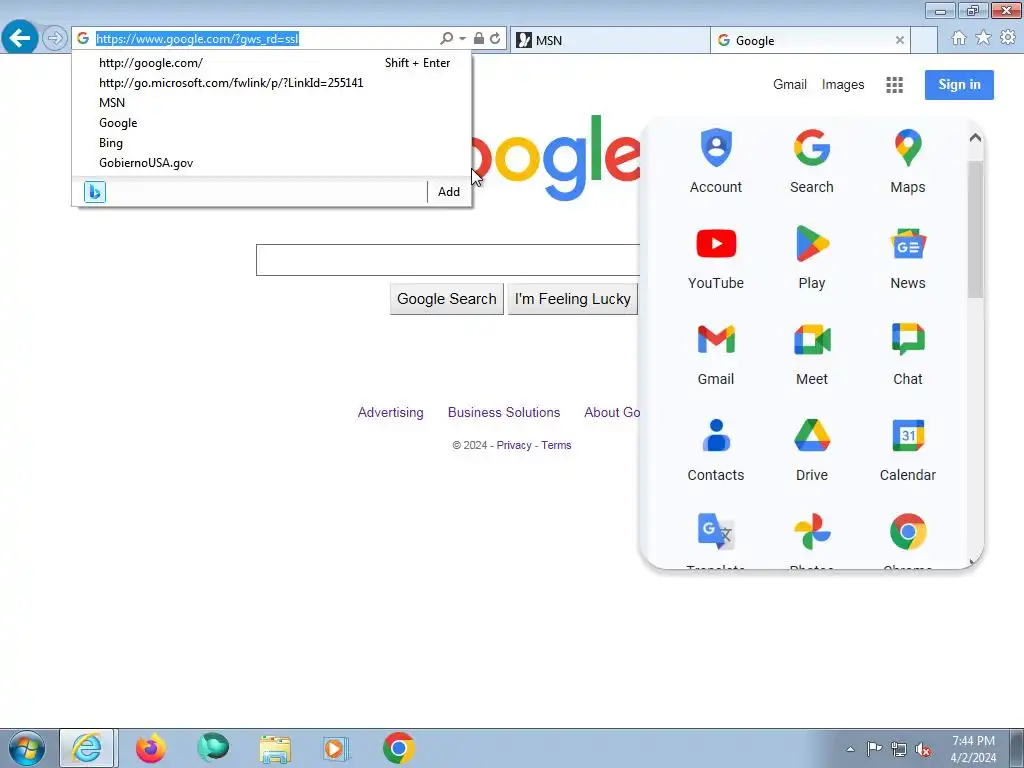Open Favorites star icon
1024x768 pixels.
983,38
